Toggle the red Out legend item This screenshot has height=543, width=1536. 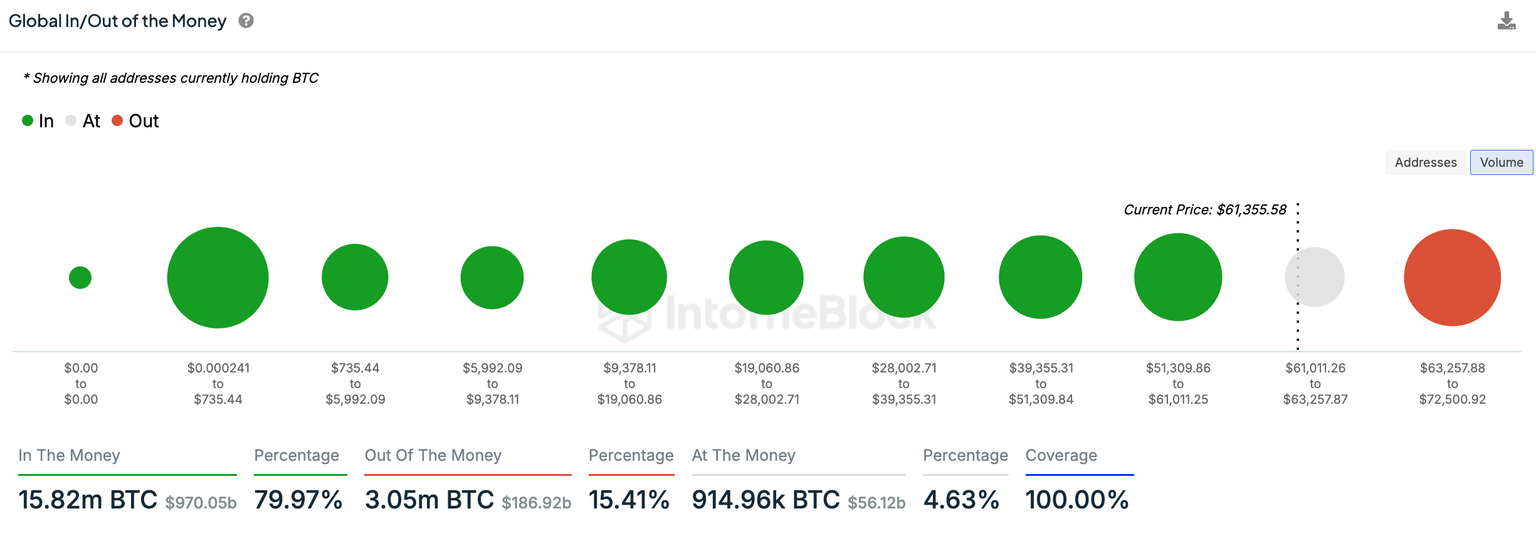[135, 121]
